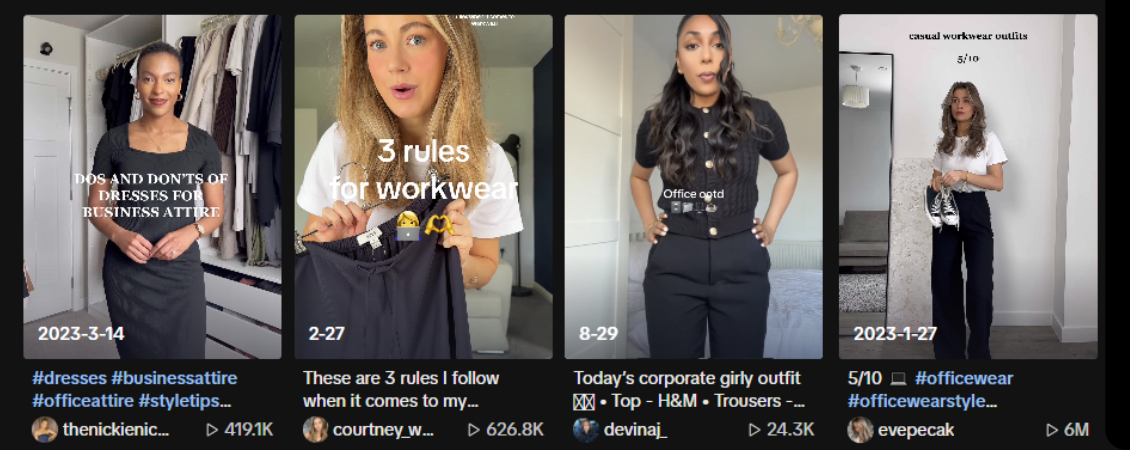Play the casual workwear outfits video
The height and width of the screenshot is (450, 1130).
[x=968, y=187]
